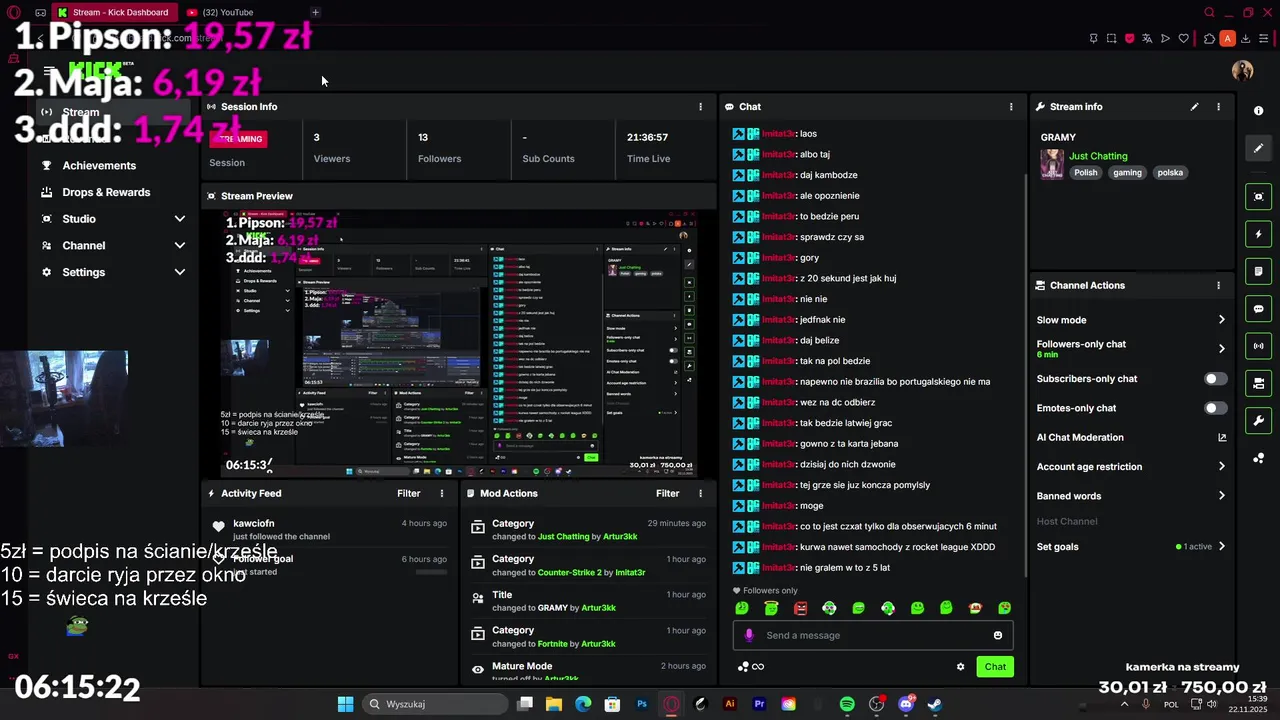Click the wrench icon in right sidebar
Screen dimensions: 1280x720
point(1259,420)
